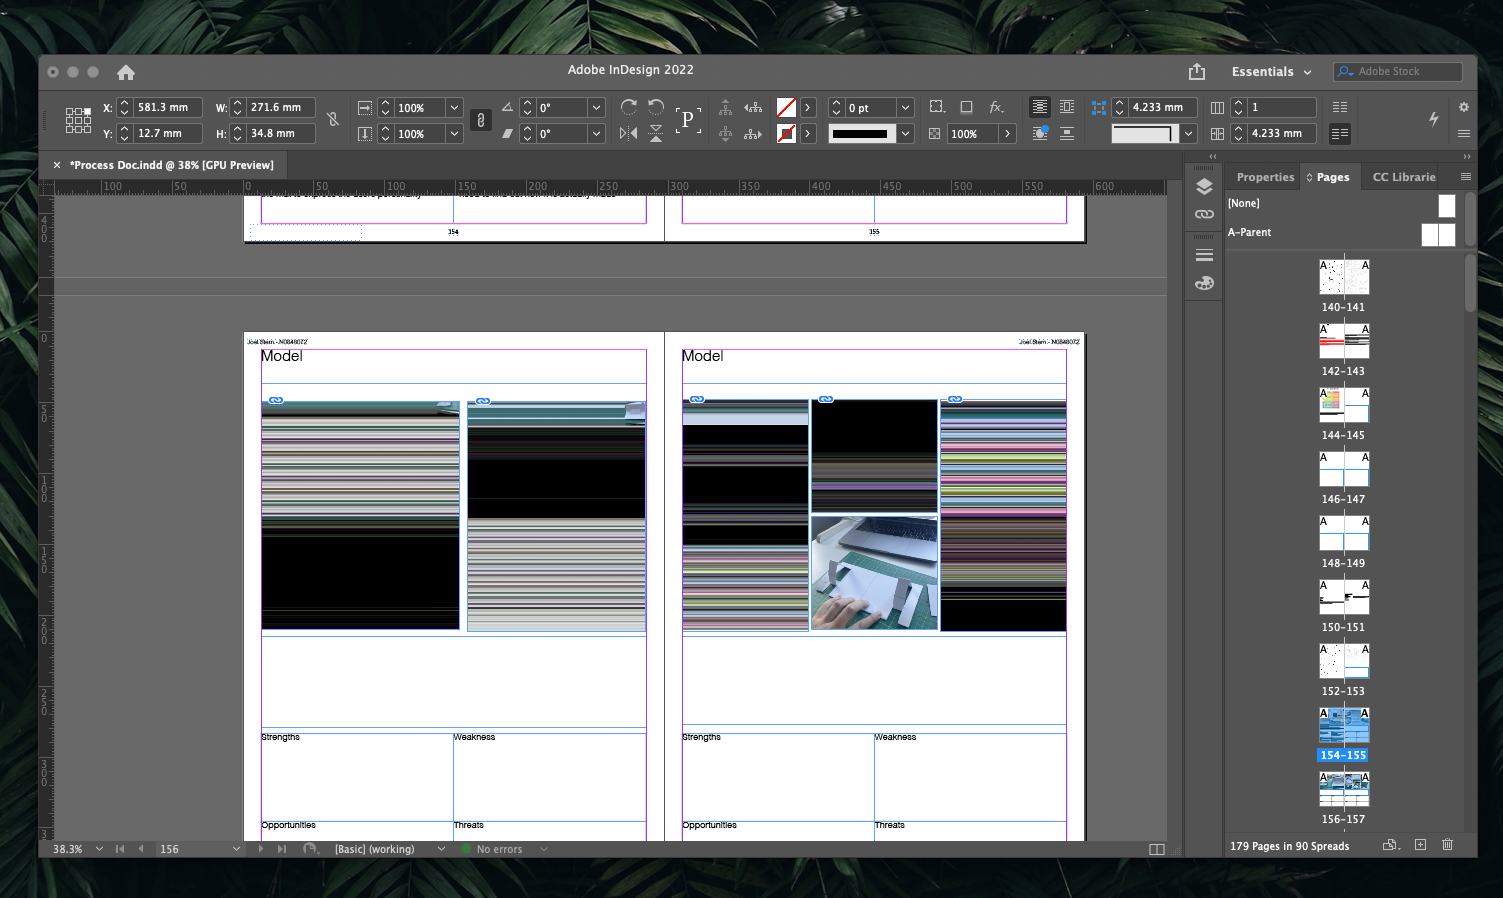Open the Color panel palette icon
This screenshot has width=1503, height=898.
coord(1203,283)
